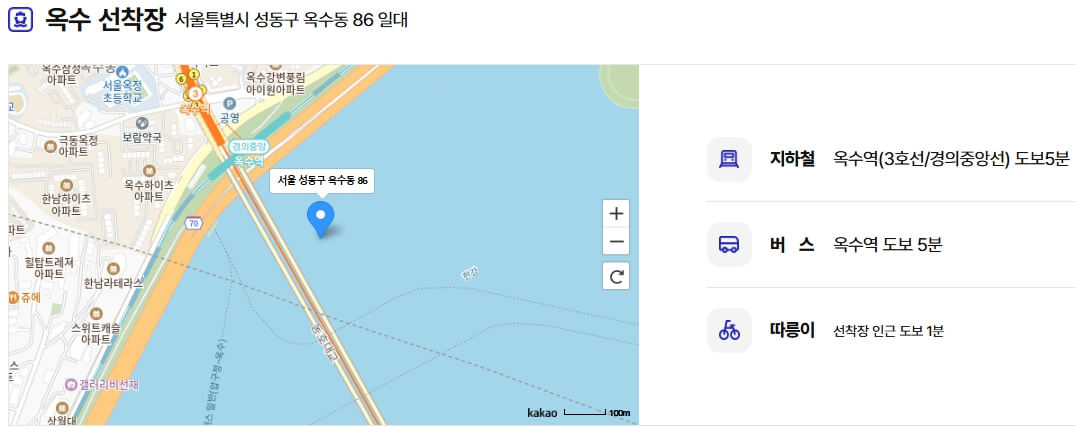The image size is (1076, 427).
Task: Click the bus icon beside 버스
Action: point(729,244)
